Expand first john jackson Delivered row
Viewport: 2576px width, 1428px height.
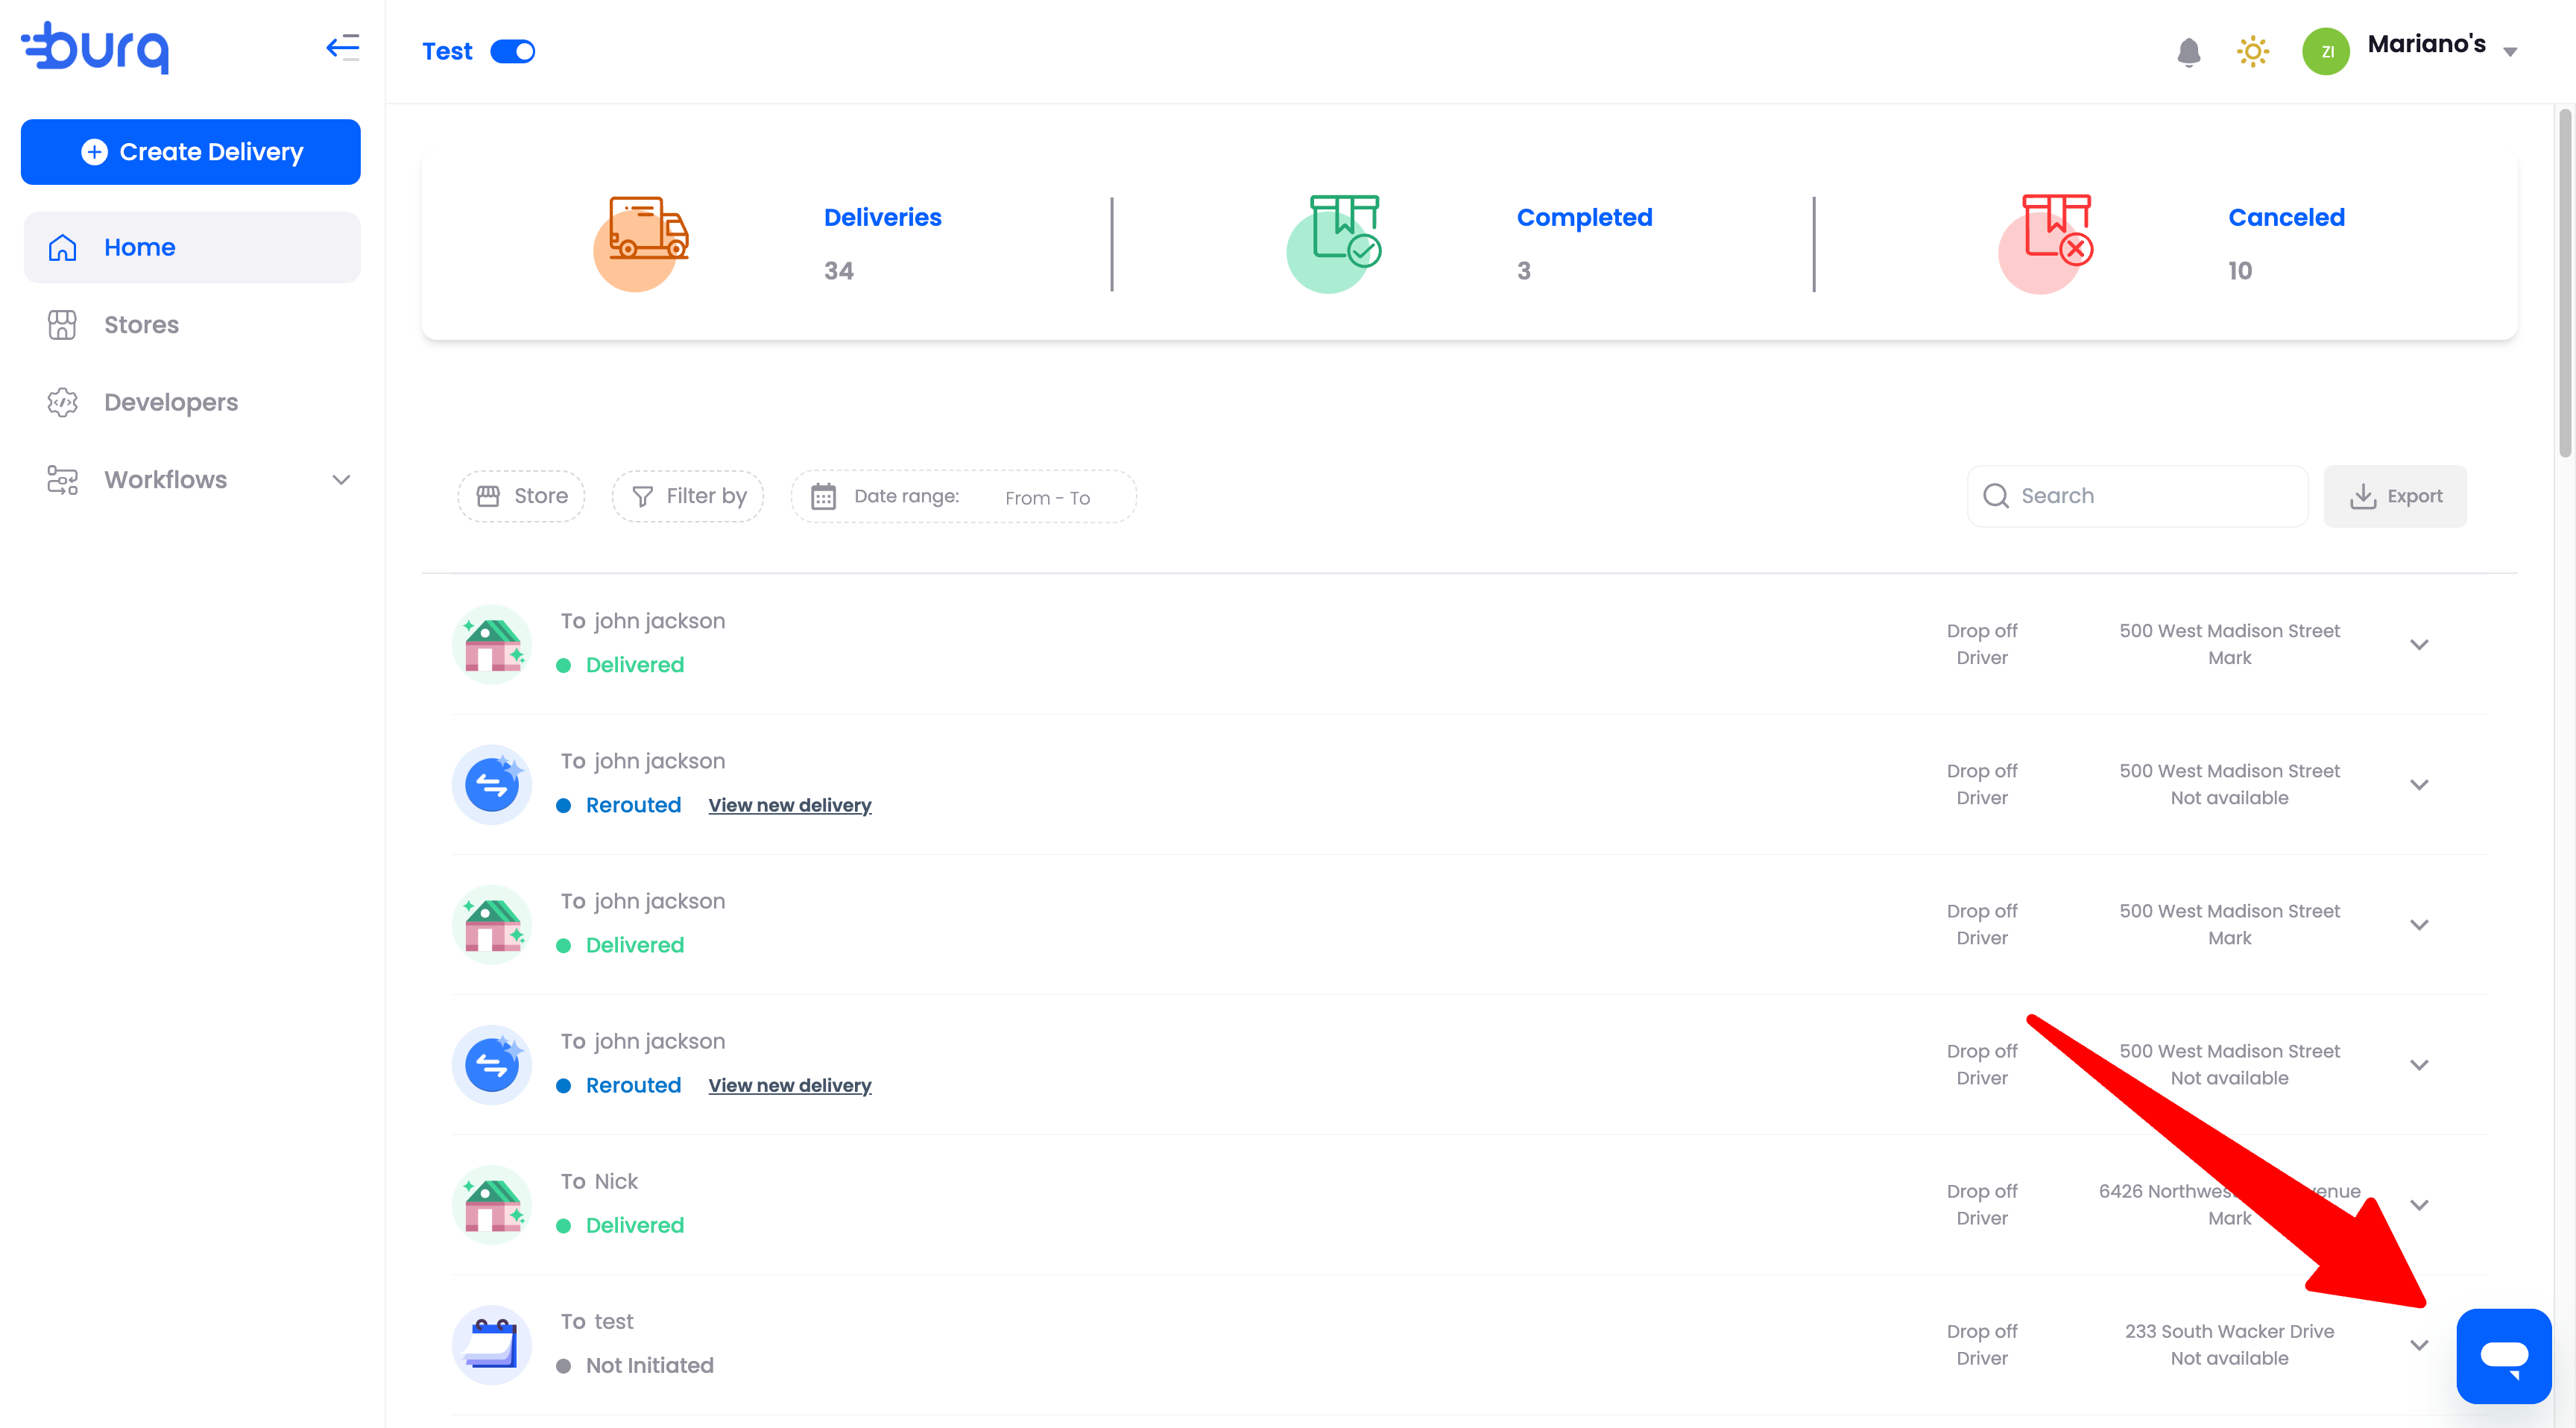click(x=2418, y=645)
